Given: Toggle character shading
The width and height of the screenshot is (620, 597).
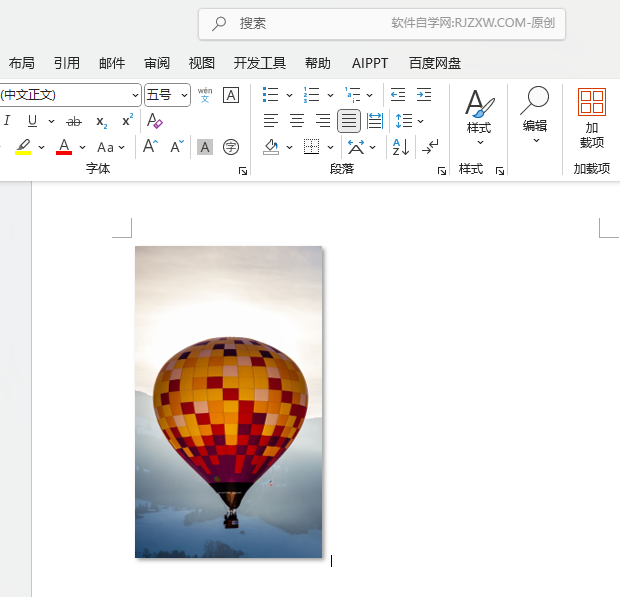Looking at the screenshot, I should (205, 147).
